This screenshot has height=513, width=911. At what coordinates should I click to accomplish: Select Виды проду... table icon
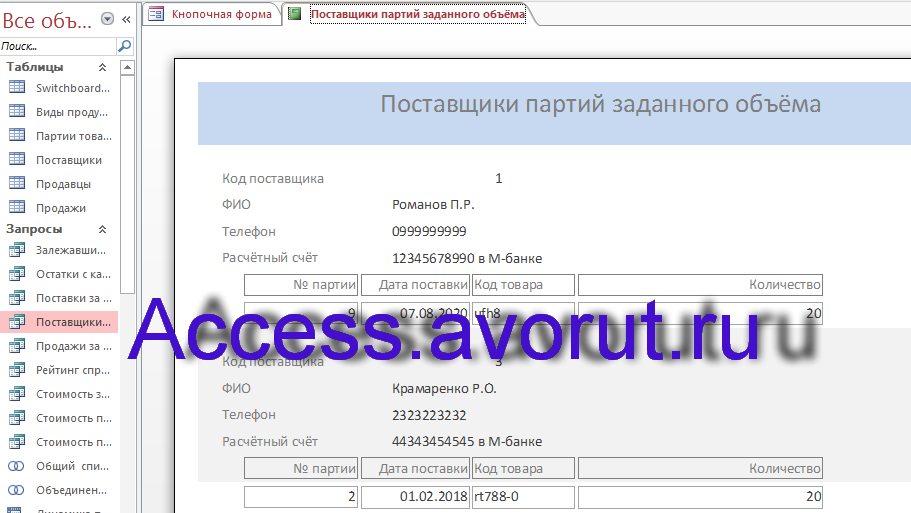pos(17,111)
